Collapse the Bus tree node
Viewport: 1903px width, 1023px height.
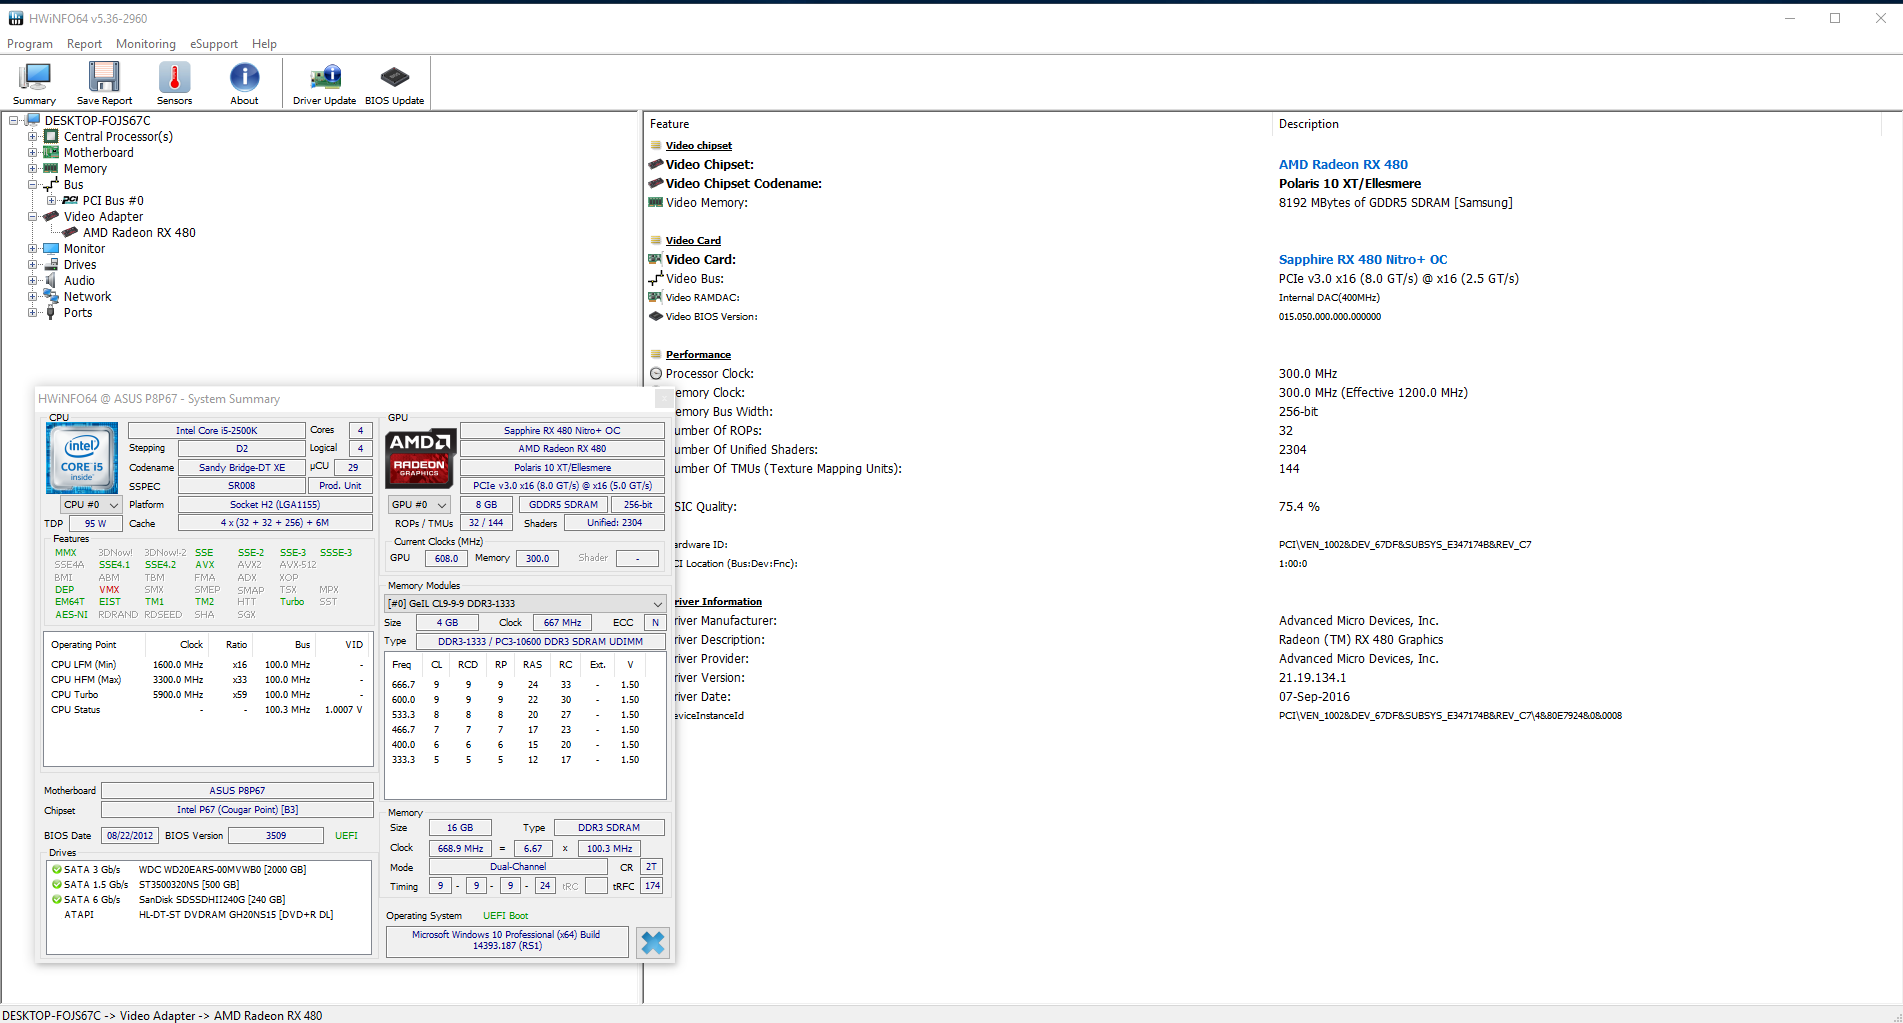33,185
